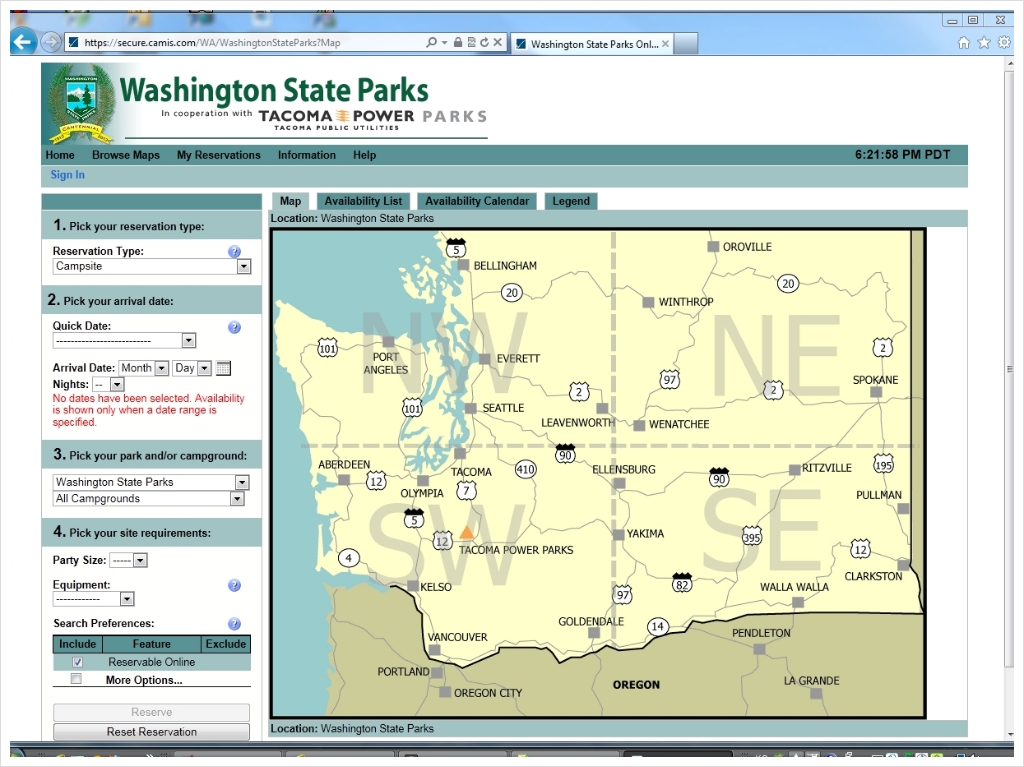Click the Oroville map marker square

coord(713,246)
